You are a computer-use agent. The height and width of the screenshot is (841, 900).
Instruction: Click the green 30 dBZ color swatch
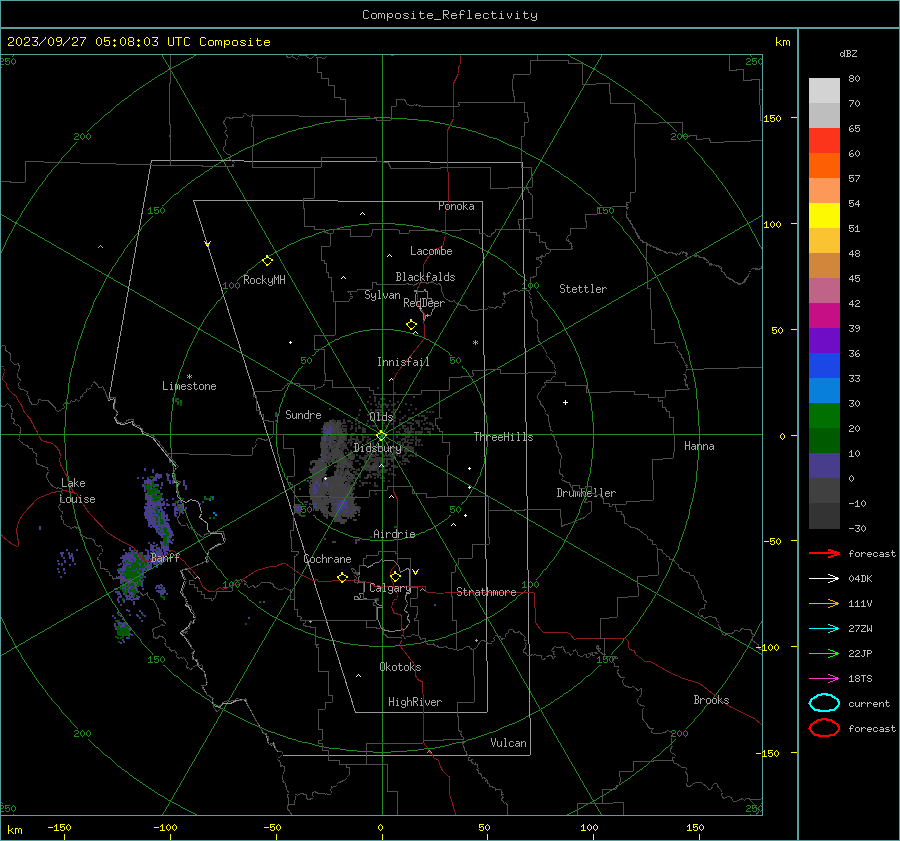824,415
